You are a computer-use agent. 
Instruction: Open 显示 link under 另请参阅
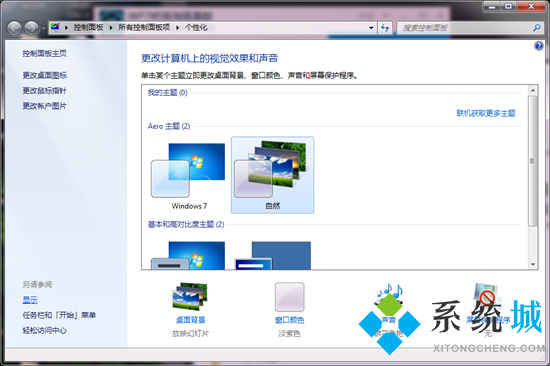click(30, 300)
